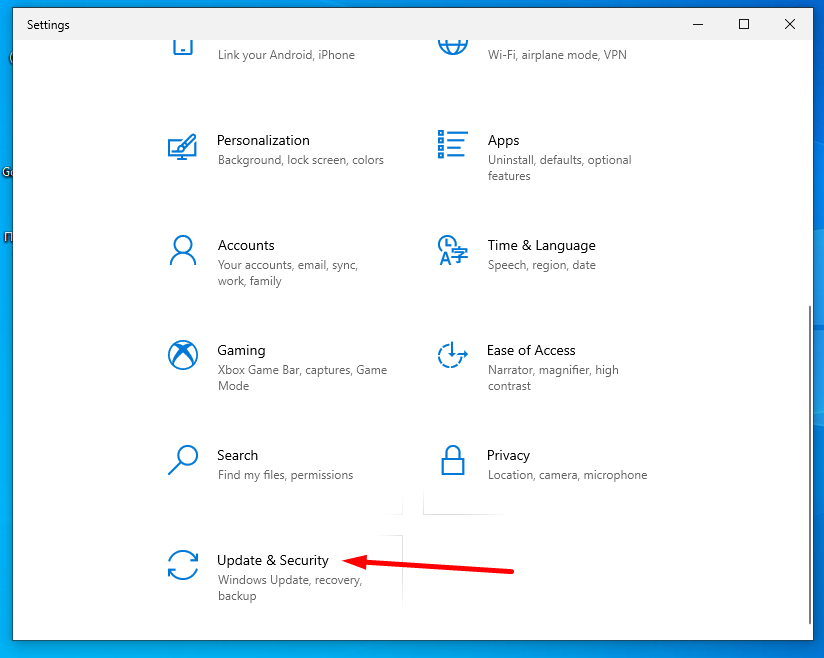This screenshot has width=824, height=658.
Task: Click the Personalization paintbrush monitor icon
Action: pos(182,146)
